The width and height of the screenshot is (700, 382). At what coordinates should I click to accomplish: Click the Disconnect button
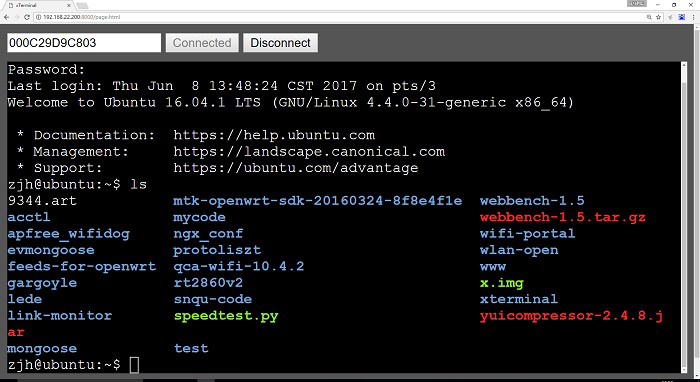tap(280, 43)
